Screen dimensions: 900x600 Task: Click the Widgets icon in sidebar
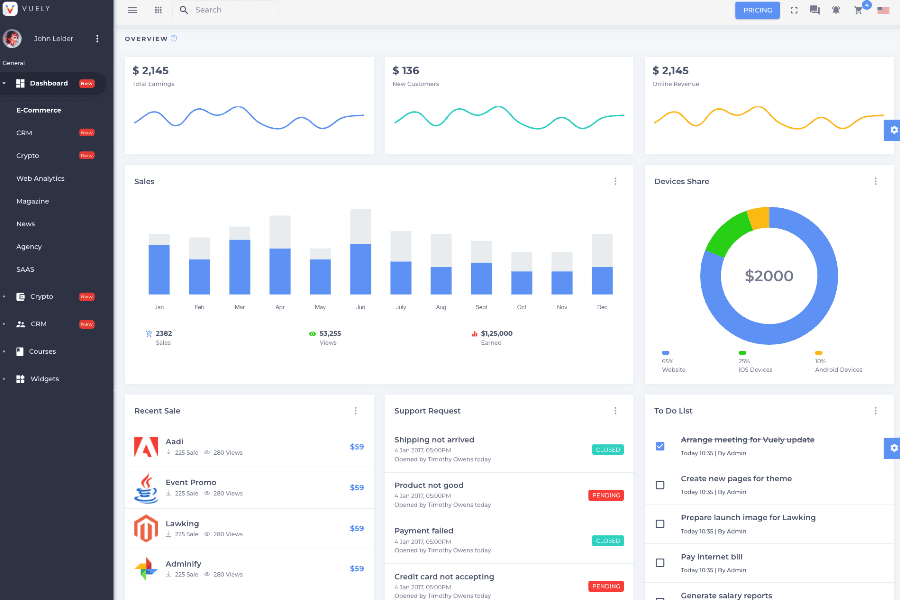(20, 378)
